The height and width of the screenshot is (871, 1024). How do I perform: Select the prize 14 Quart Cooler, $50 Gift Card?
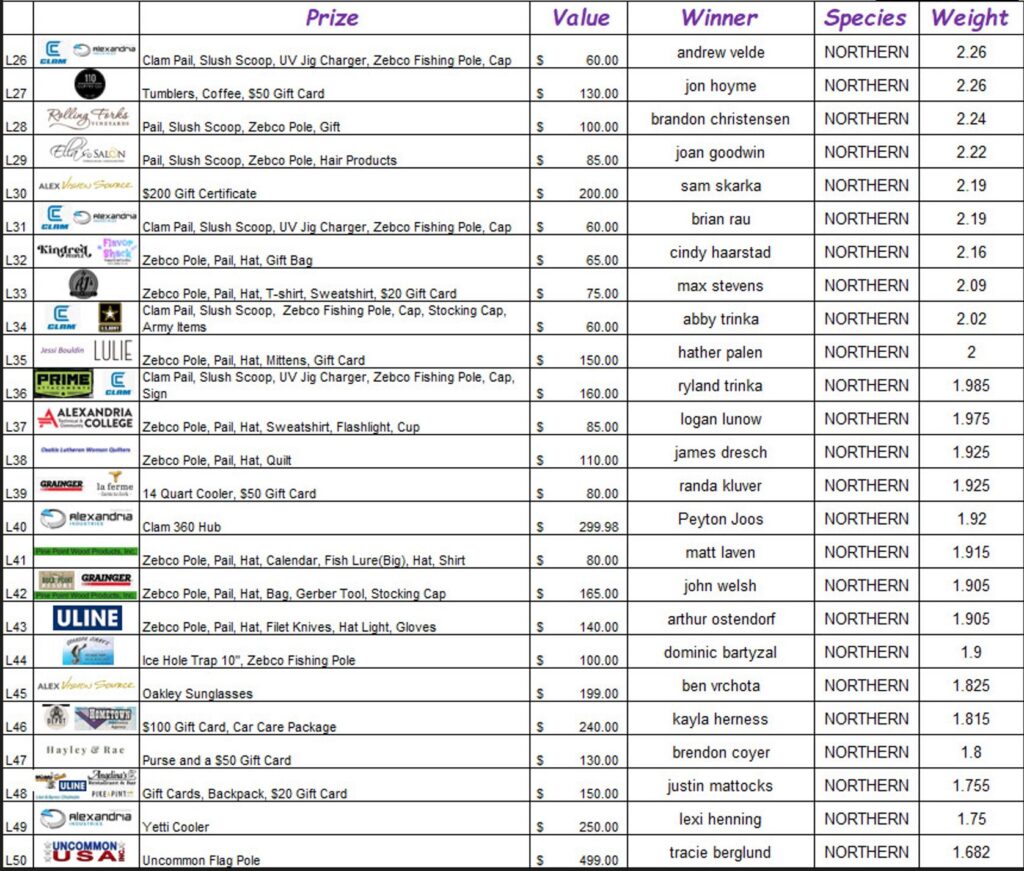pyautogui.click(x=229, y=494)
